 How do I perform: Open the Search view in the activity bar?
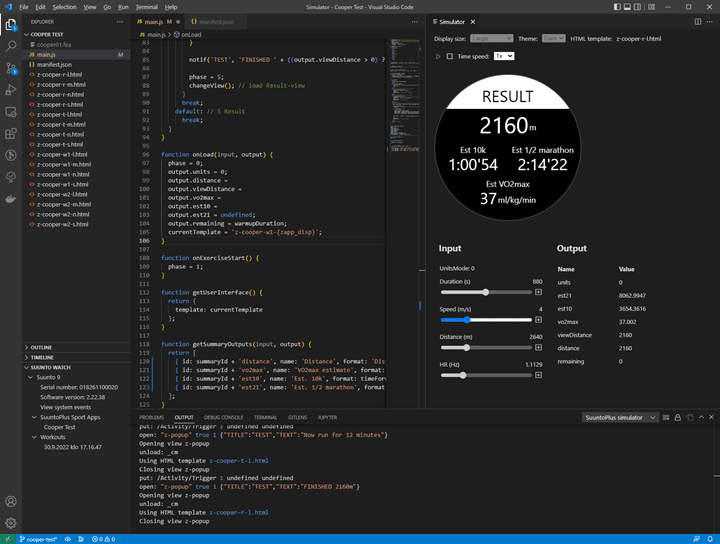(11, 46)
